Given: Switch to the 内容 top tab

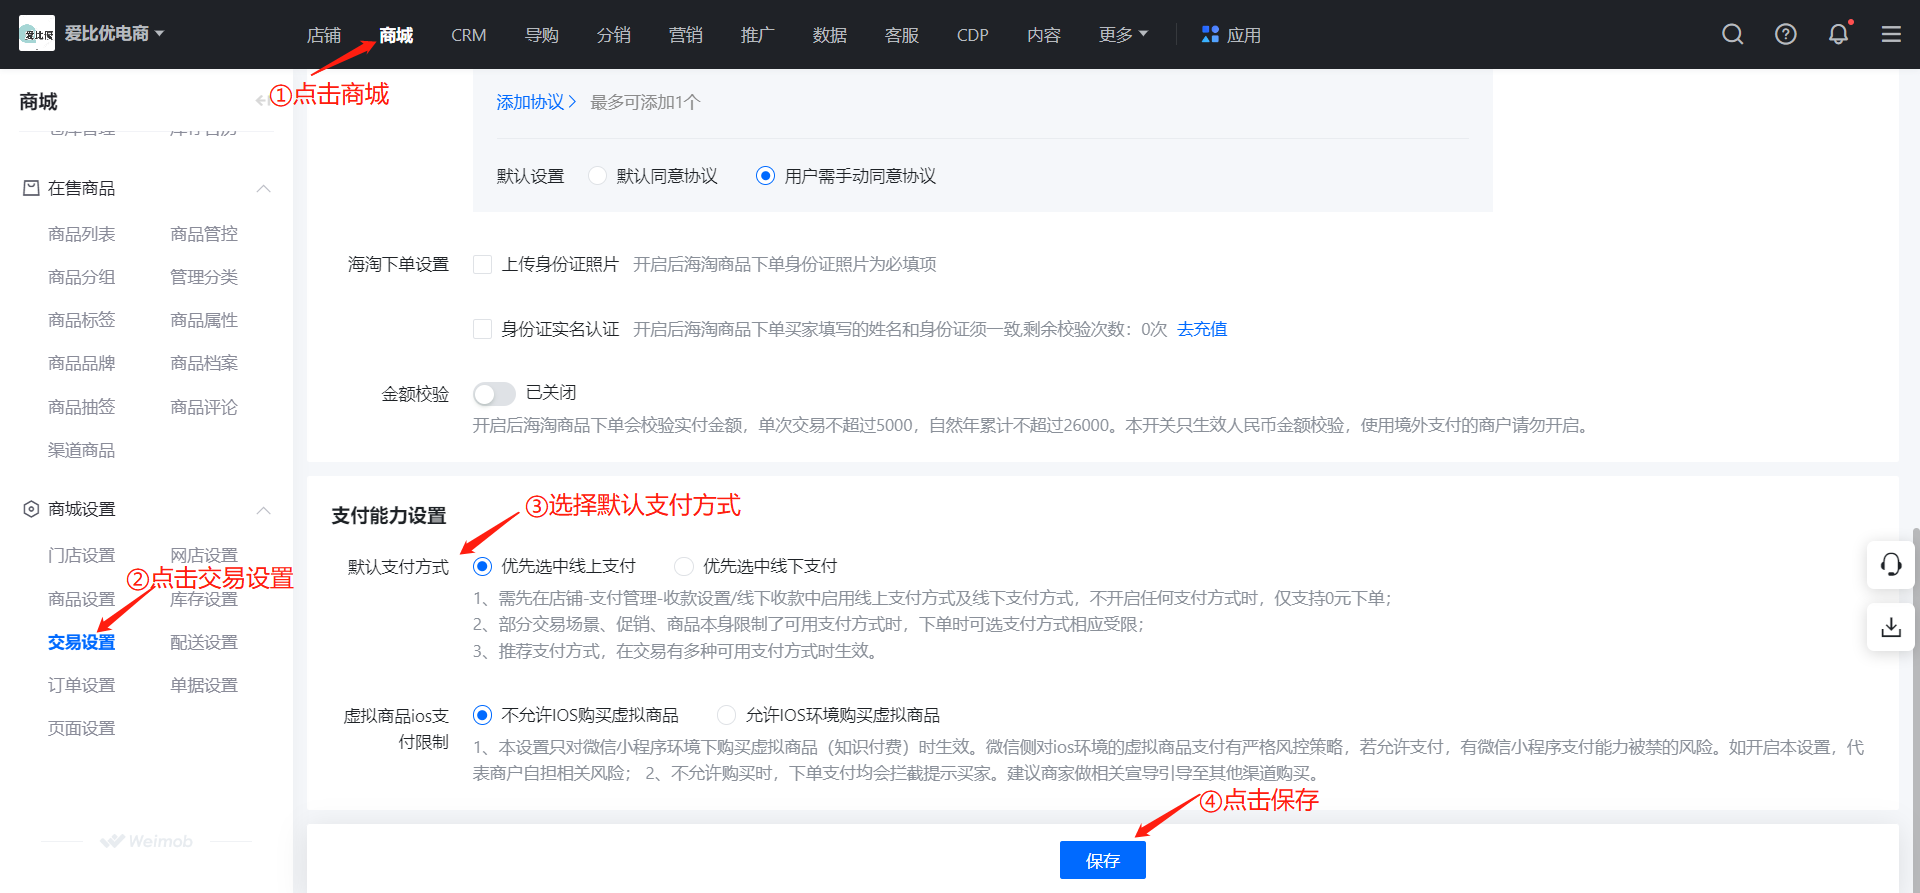Looking at the screenshot, I should 1044,35.
